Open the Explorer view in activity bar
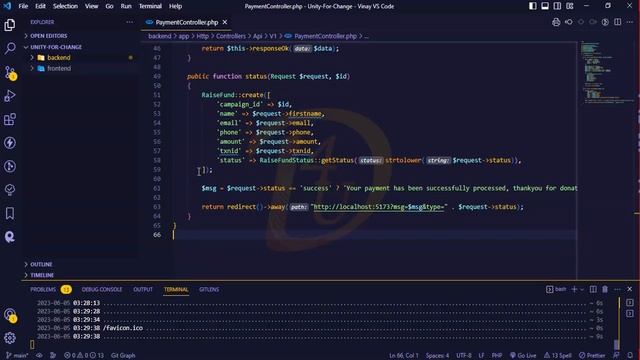The height and width of the screenshot is (360, 640). point(10,25)
